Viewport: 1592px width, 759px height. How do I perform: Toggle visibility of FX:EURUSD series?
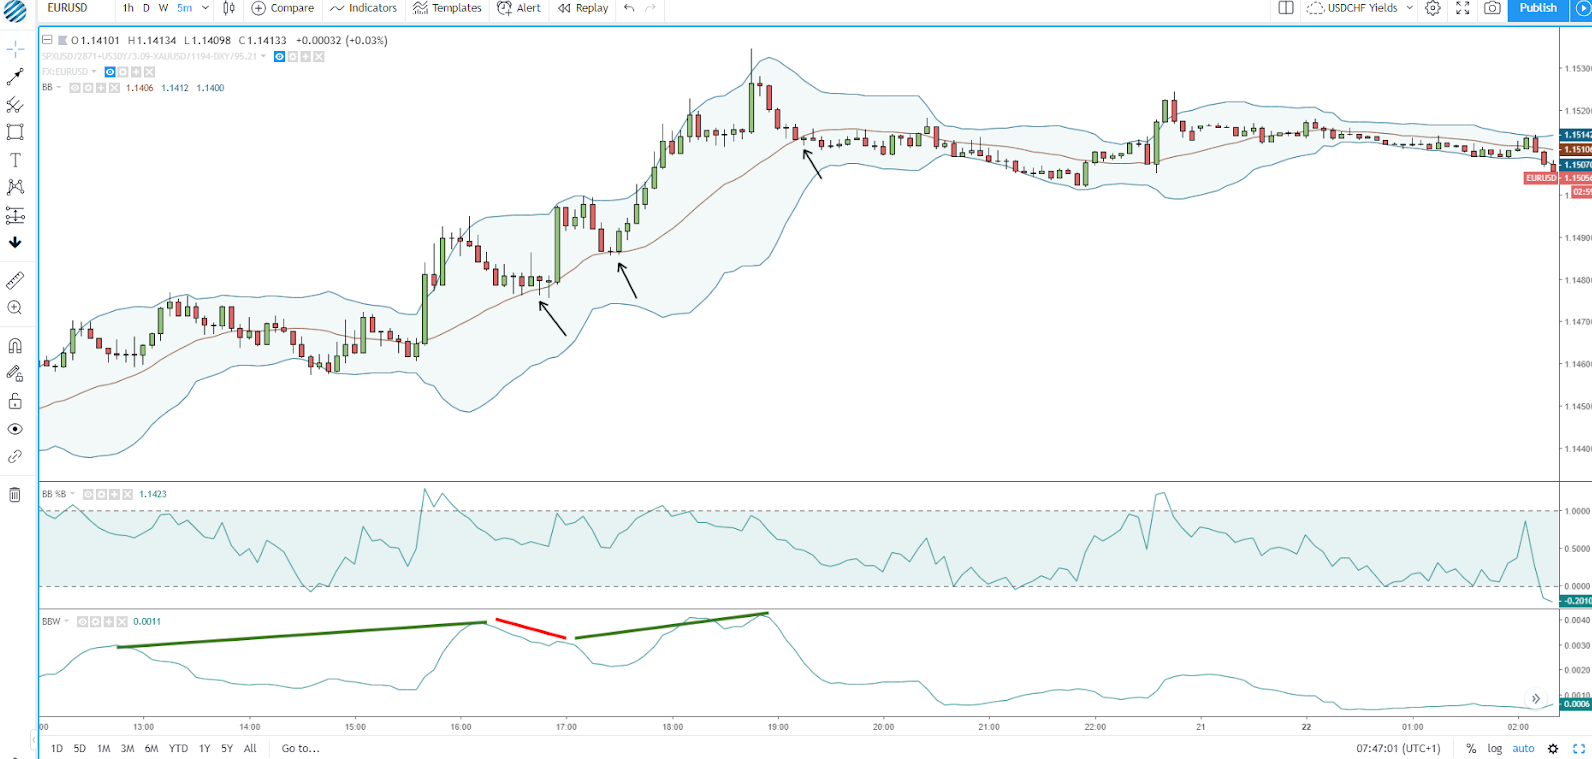(x=110, y=72)
